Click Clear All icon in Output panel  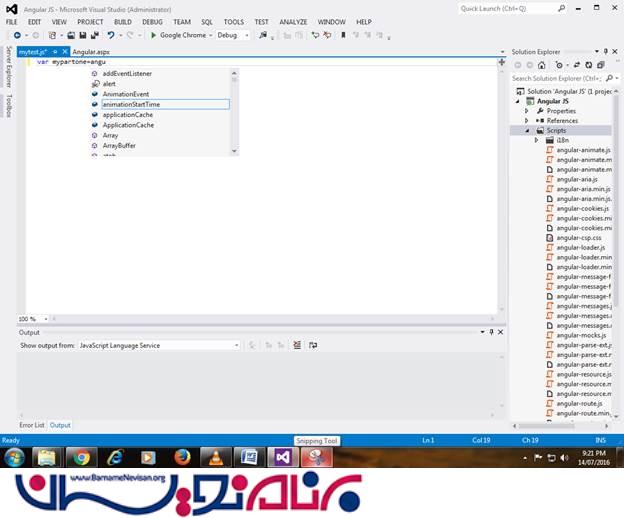(297, 345)
